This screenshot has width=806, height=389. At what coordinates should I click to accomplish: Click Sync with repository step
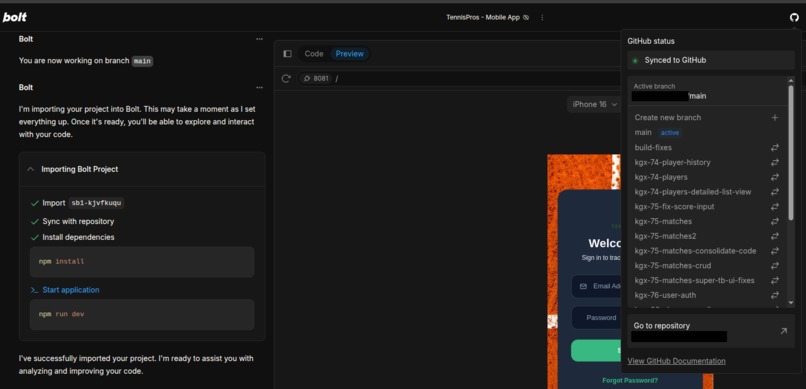coord(78,221)
